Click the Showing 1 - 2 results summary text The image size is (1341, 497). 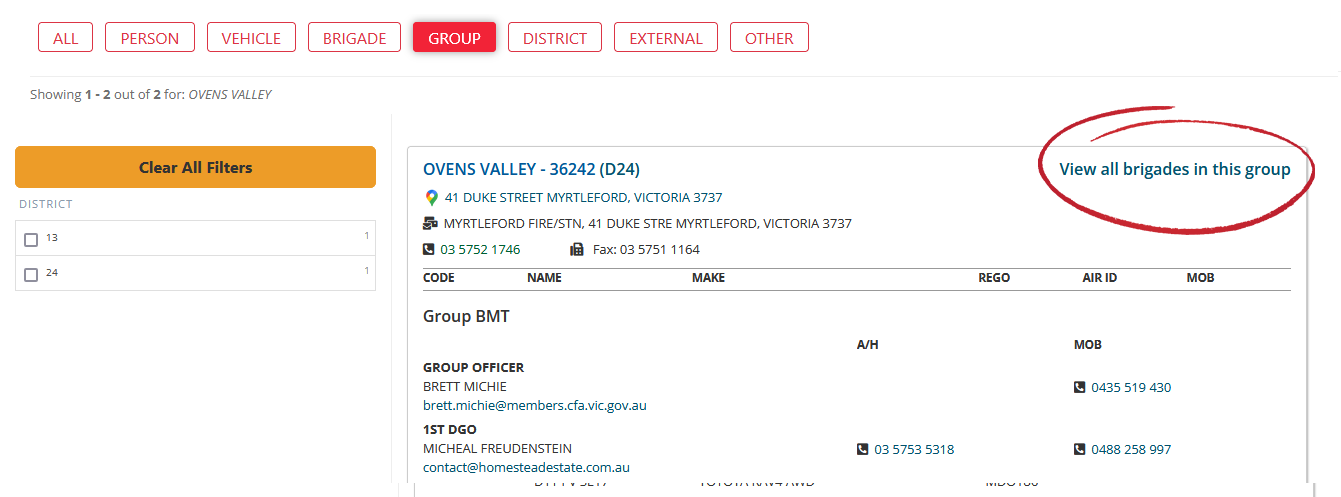pyautogui.click(x=151, y=95)
